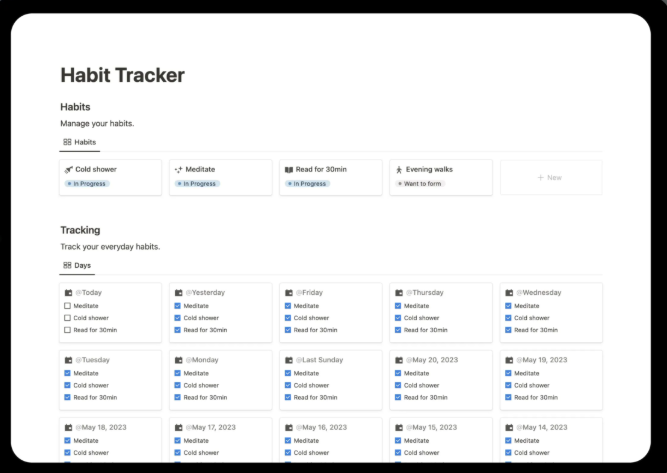Screen dimensions: 667x473
Task: Click the Evening walks walking icon
Action: (398, 170)
